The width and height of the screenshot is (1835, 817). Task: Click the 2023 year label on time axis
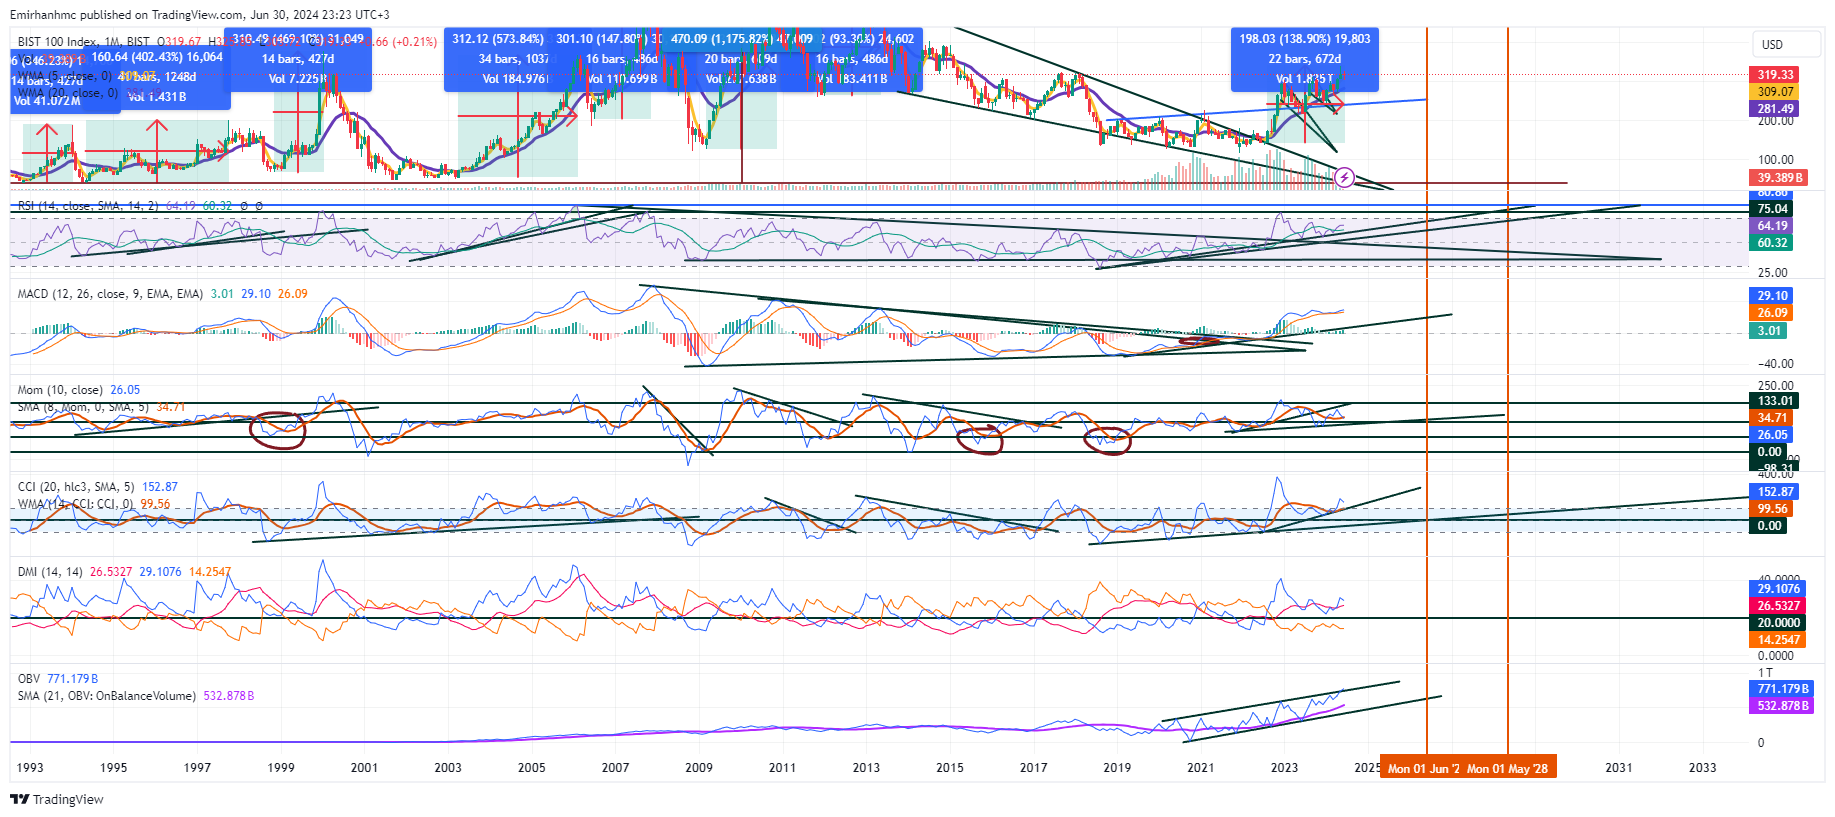[1284, 768]
